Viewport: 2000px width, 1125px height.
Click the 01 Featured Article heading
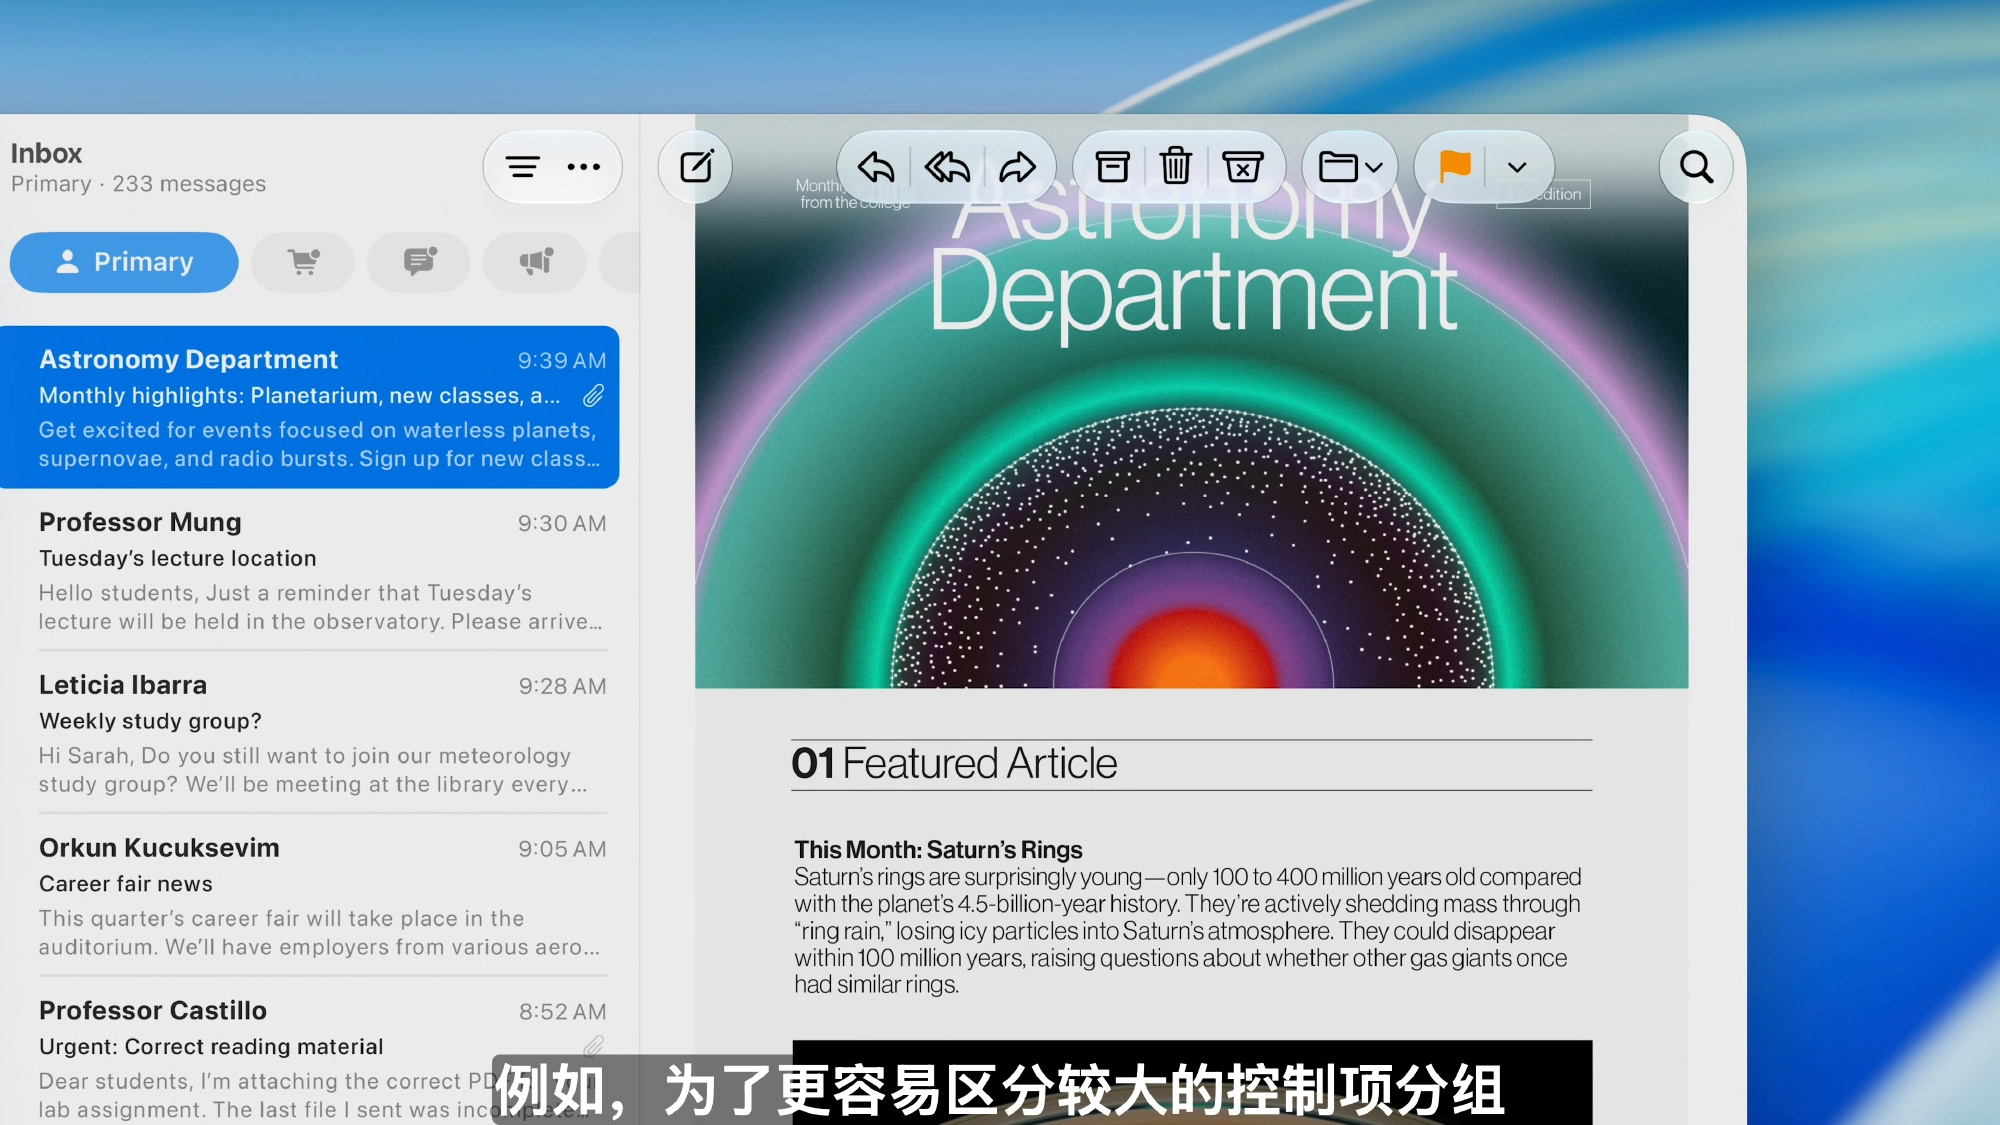(x=954, y=764)
